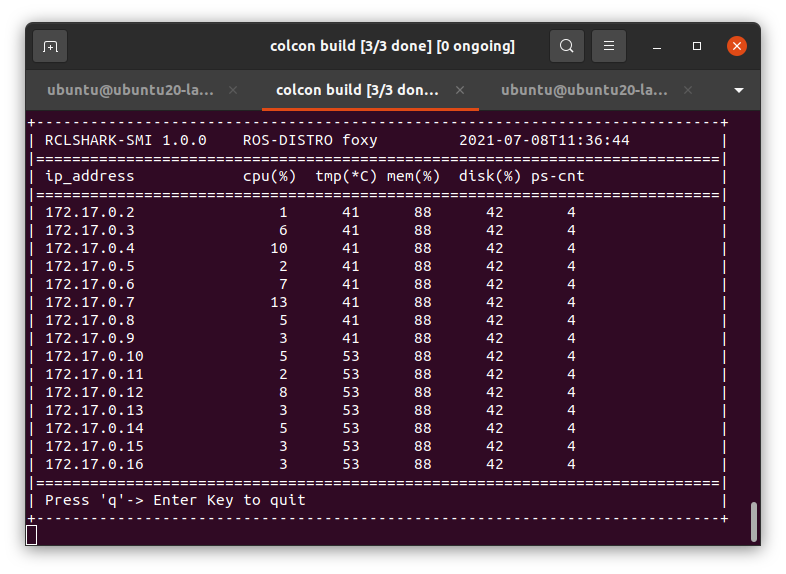786x574 pixels.
Task: Click IP address 172.17.0.13
Action: tap(94, 411)
